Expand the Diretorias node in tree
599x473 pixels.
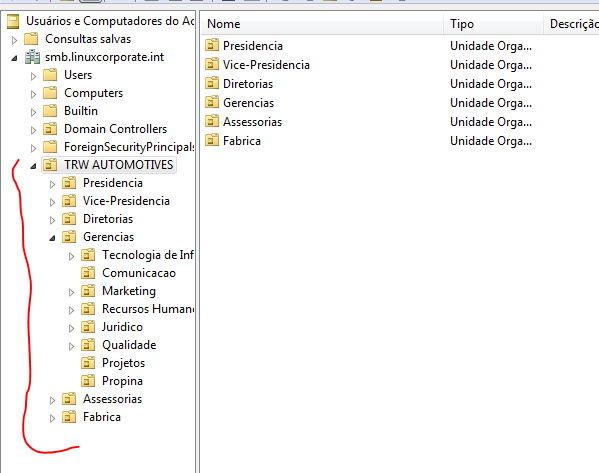click(53, 220)
